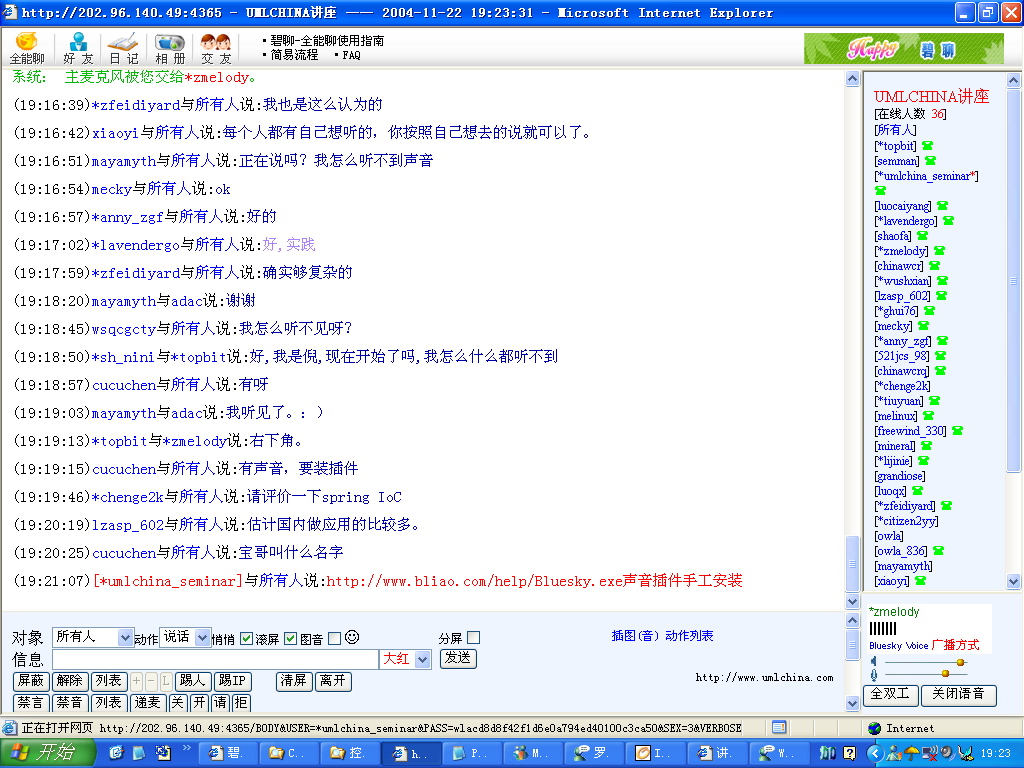This screenshot has width=1024, height=768.
Task: Toggle the 分屏 split screen checkbox
Action: (x=474, y=637)
